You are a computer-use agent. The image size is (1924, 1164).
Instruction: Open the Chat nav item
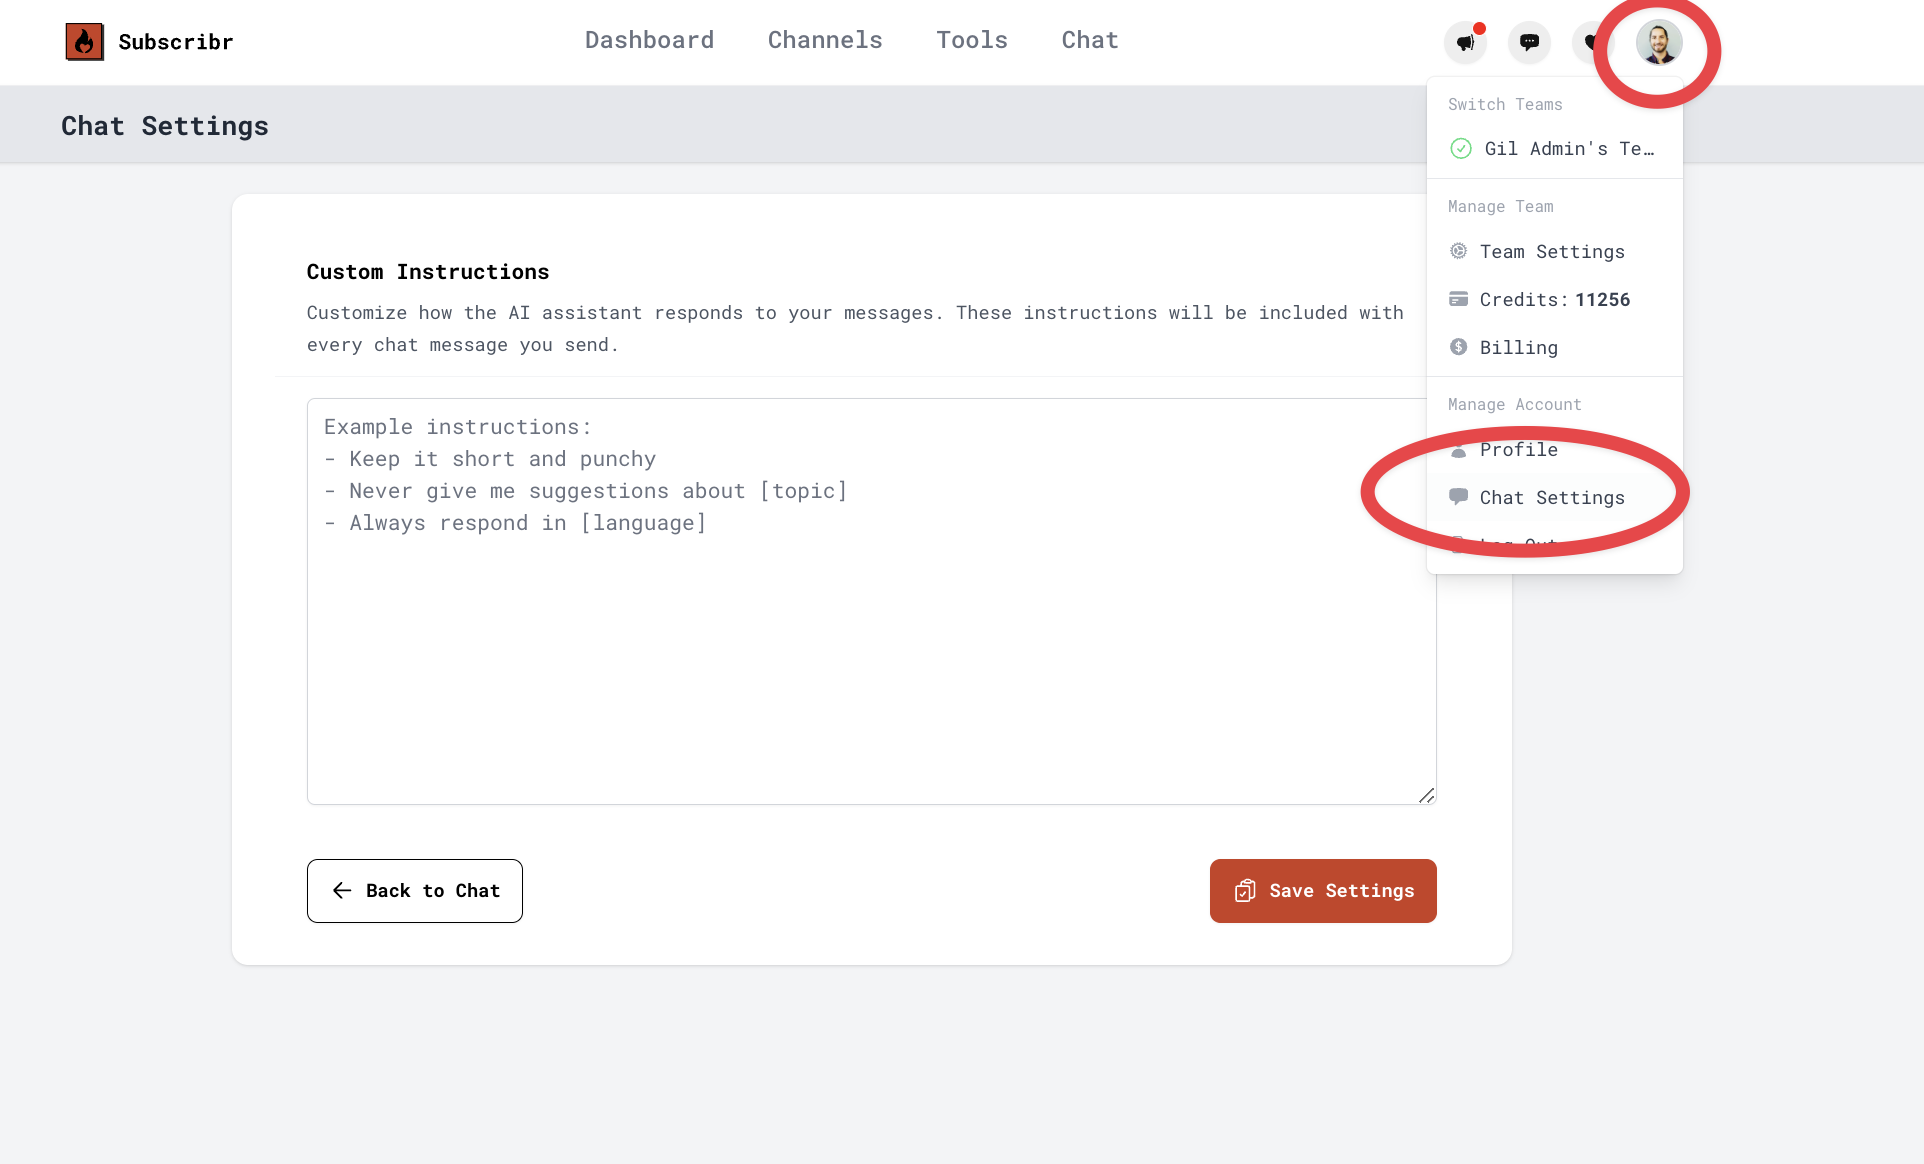tap(1090, 40)
